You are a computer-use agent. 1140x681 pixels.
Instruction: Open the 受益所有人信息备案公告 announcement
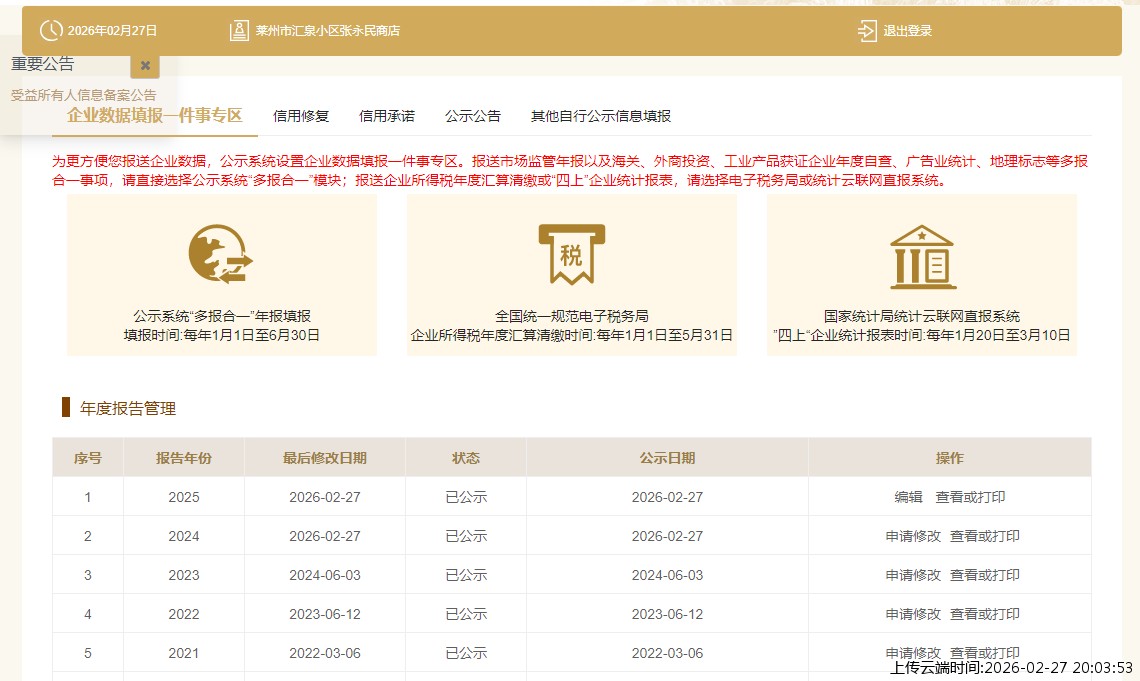[x=84, y=95]
